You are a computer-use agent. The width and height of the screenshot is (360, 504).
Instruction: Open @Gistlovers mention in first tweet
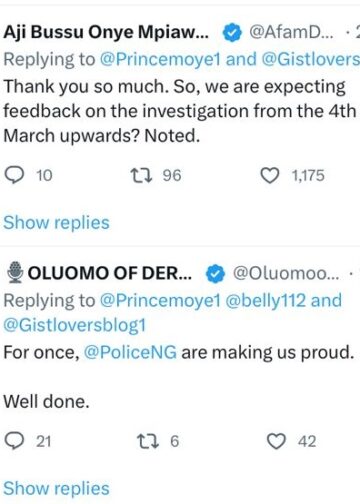(x=311, y=60)
